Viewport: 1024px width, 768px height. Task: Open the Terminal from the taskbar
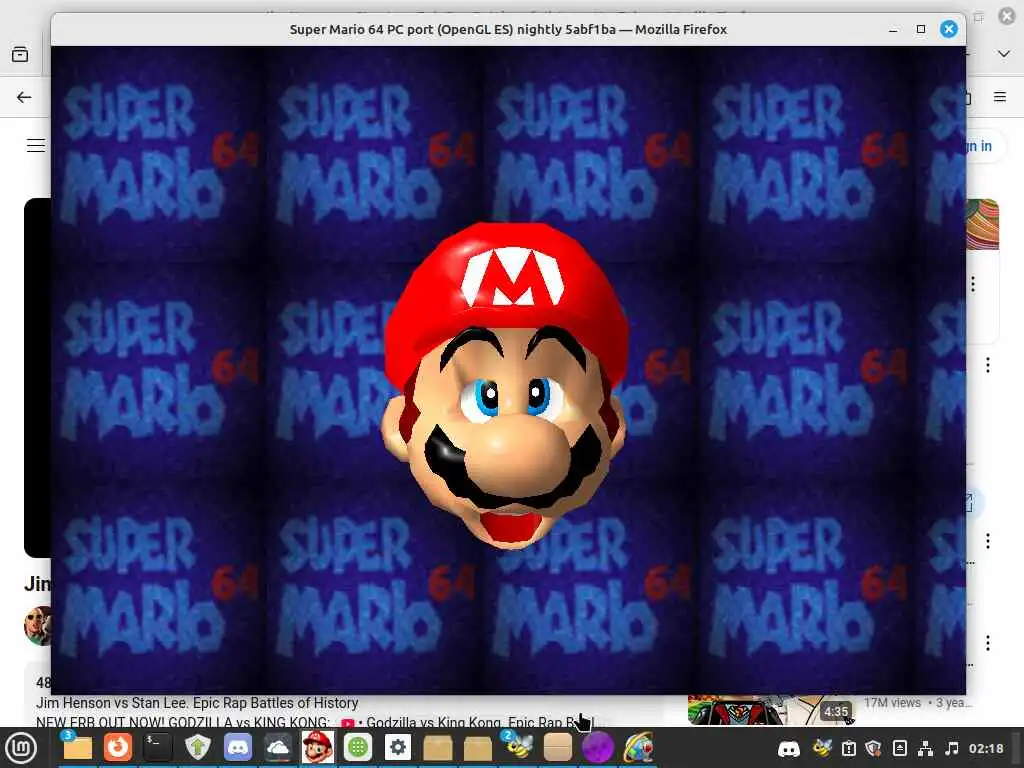pos(157,747)
